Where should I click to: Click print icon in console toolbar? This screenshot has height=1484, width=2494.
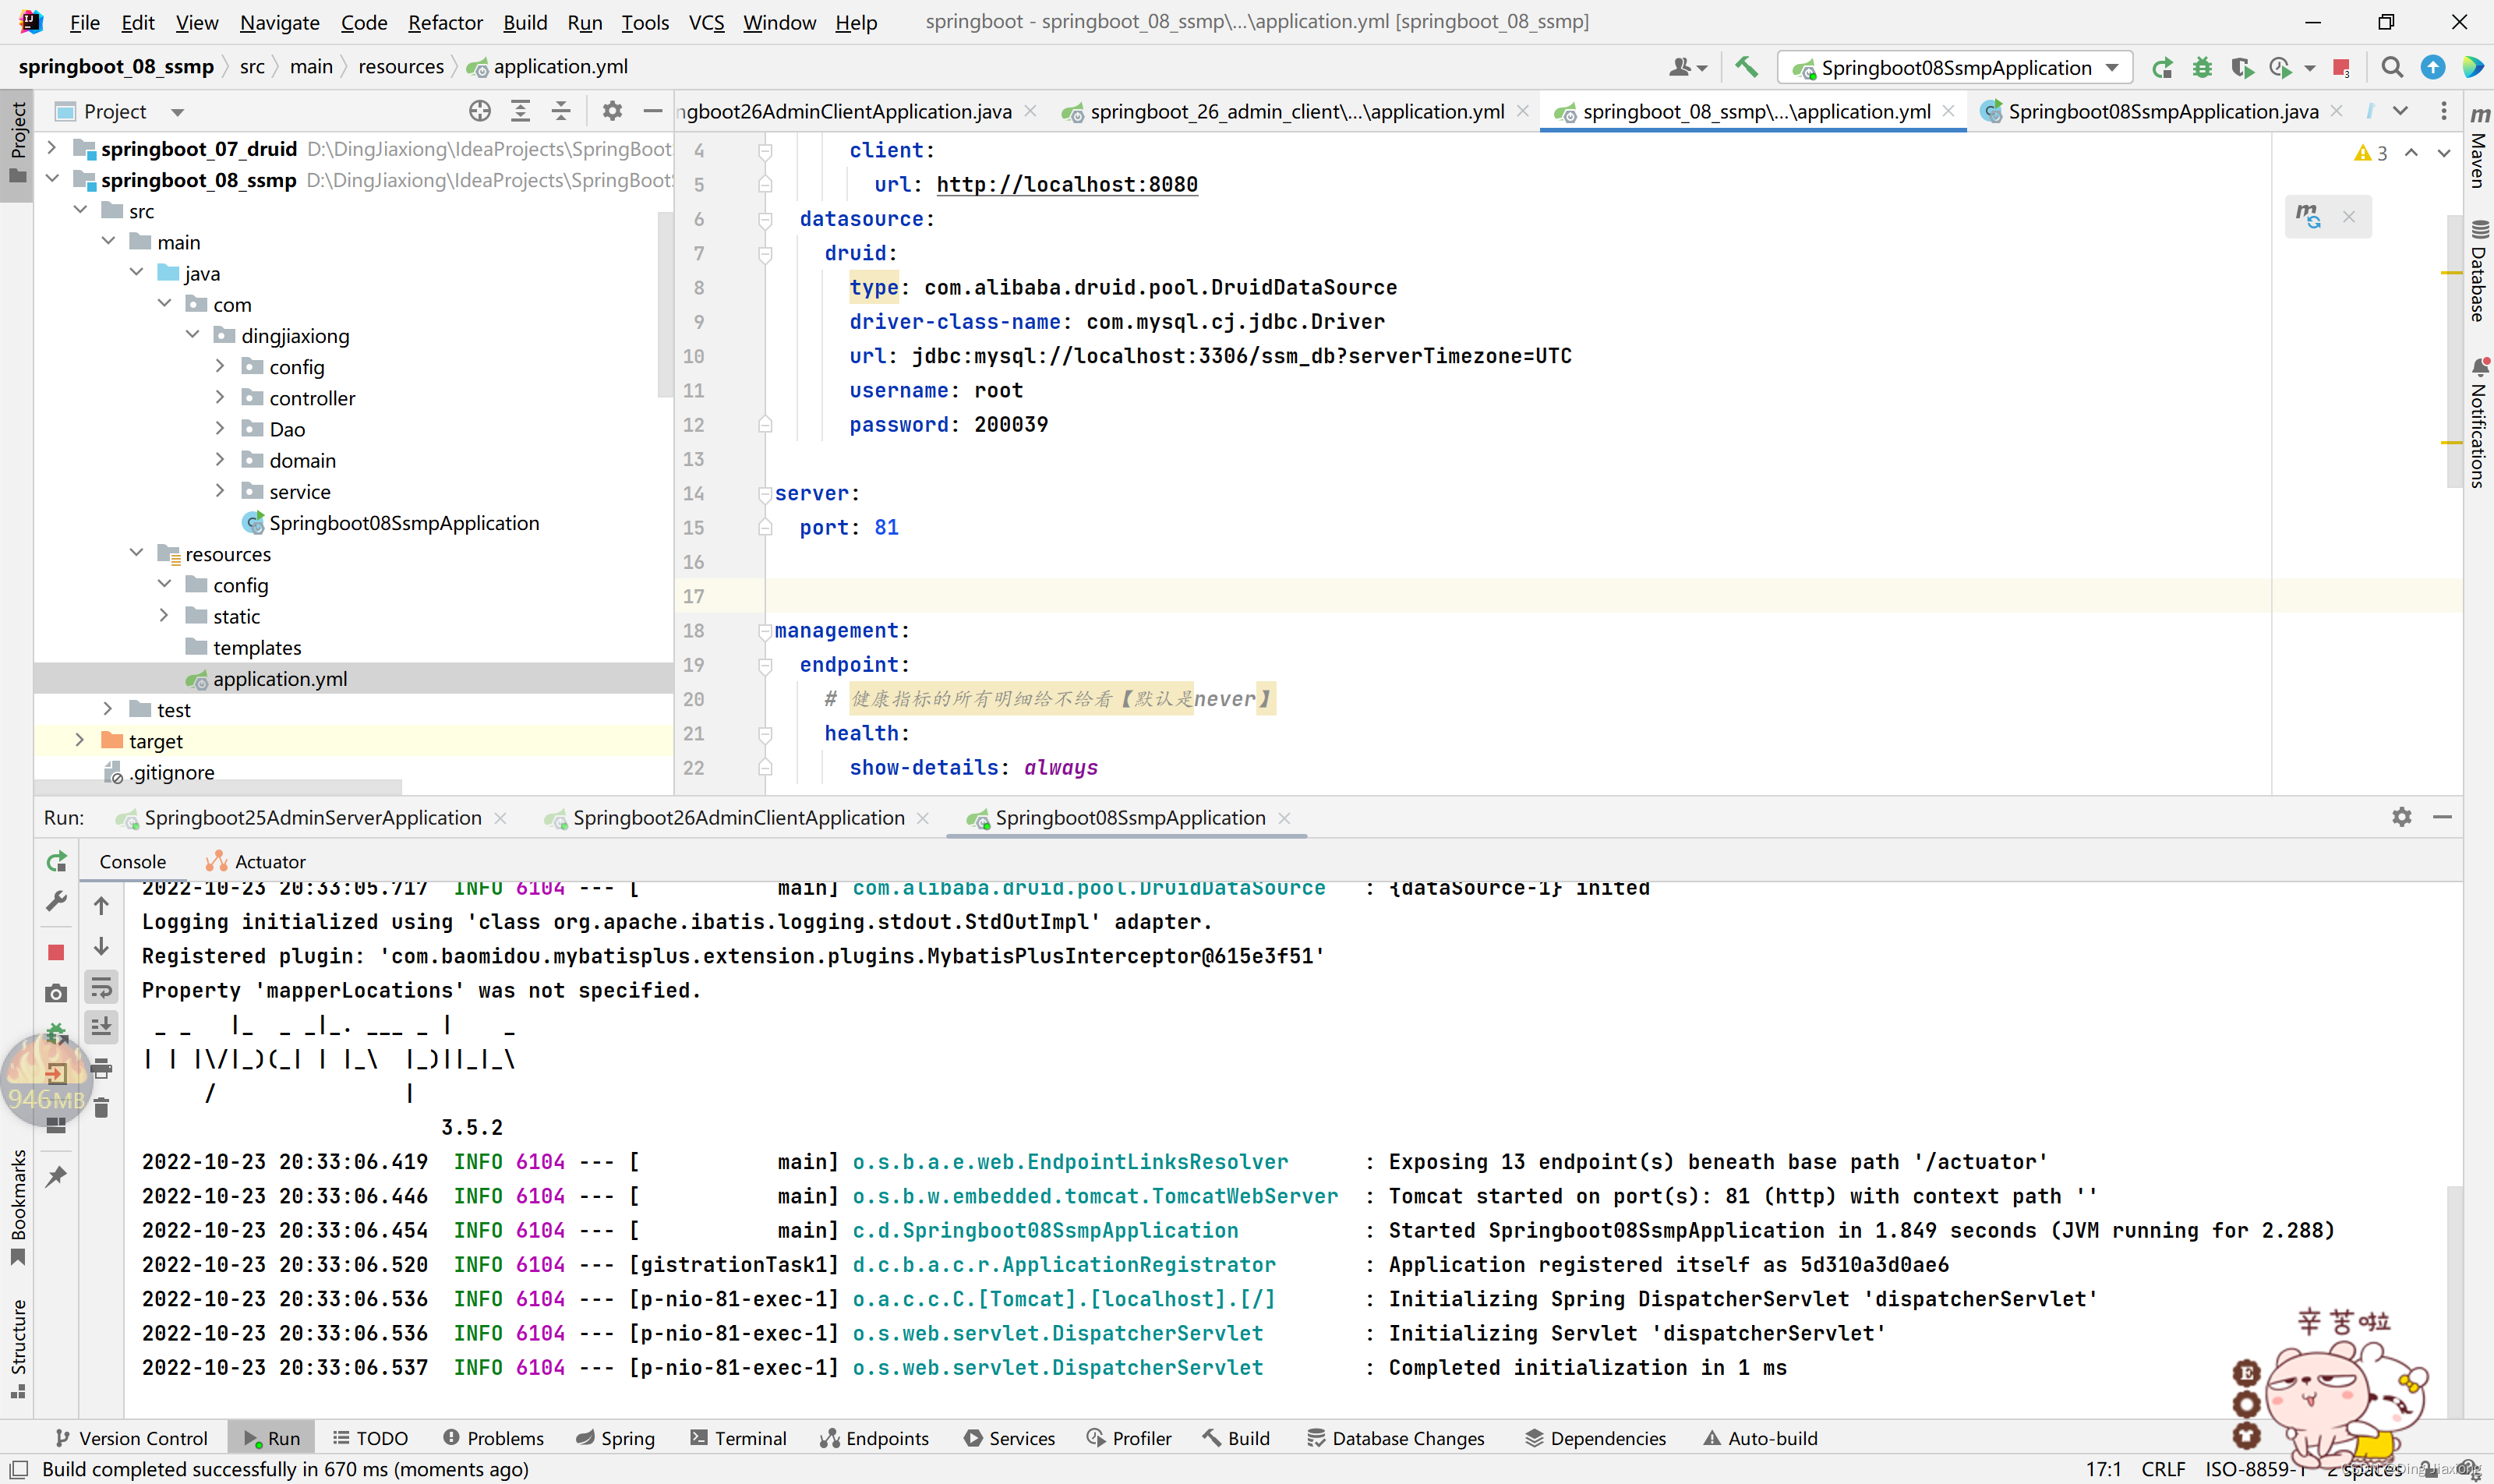coord(101,1068)
